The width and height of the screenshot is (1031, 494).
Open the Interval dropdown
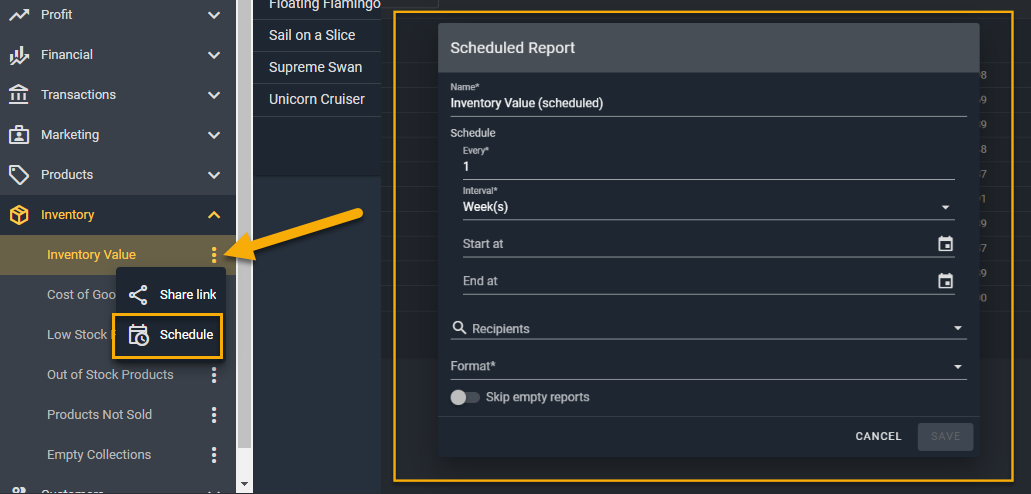[x=707, y=207]
